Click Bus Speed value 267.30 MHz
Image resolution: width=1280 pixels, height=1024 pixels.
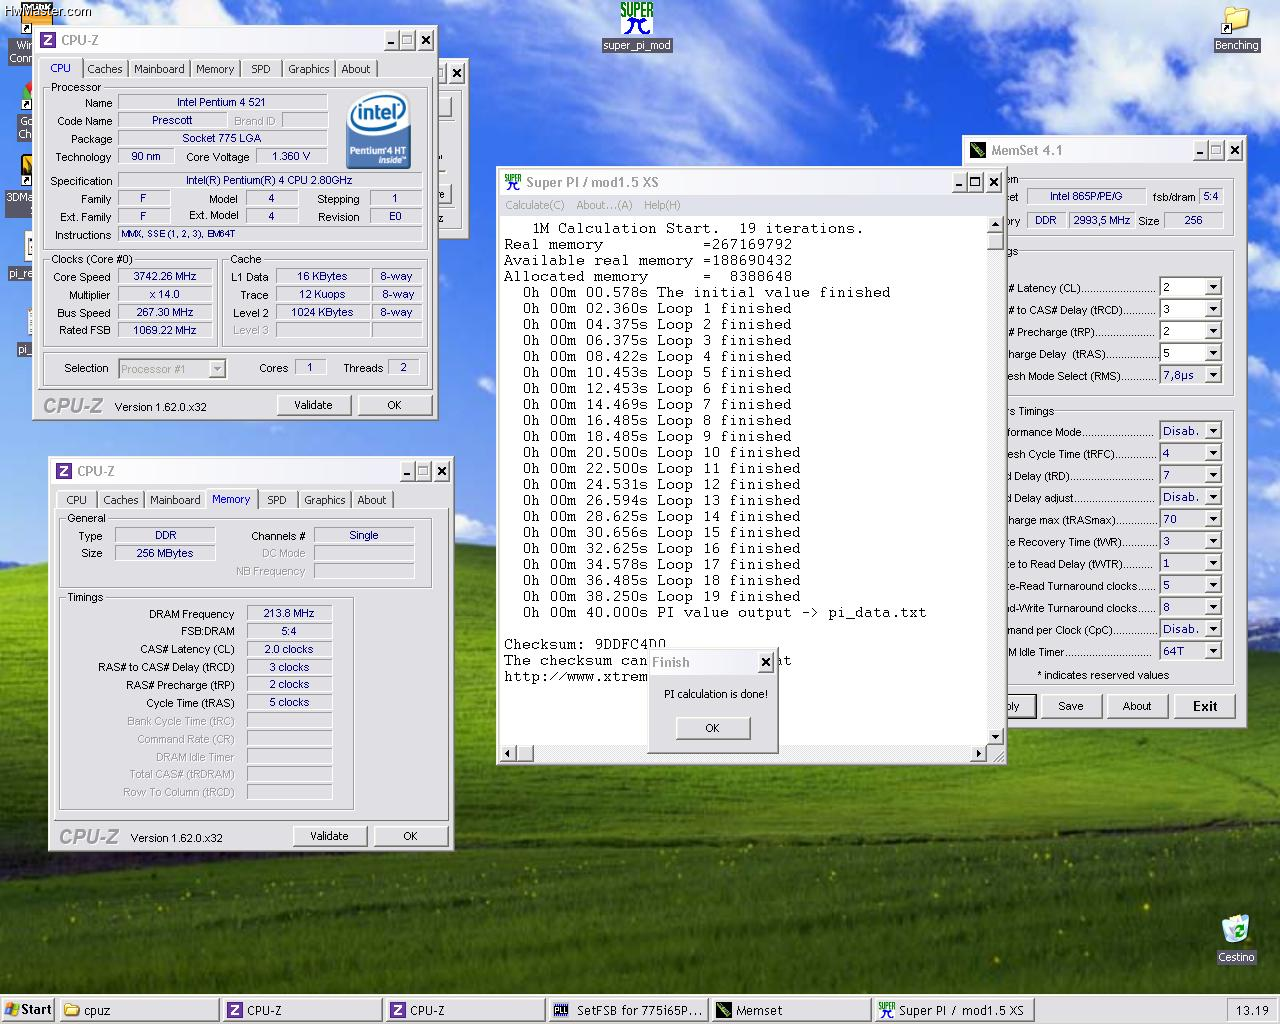(x=165, y=313)
